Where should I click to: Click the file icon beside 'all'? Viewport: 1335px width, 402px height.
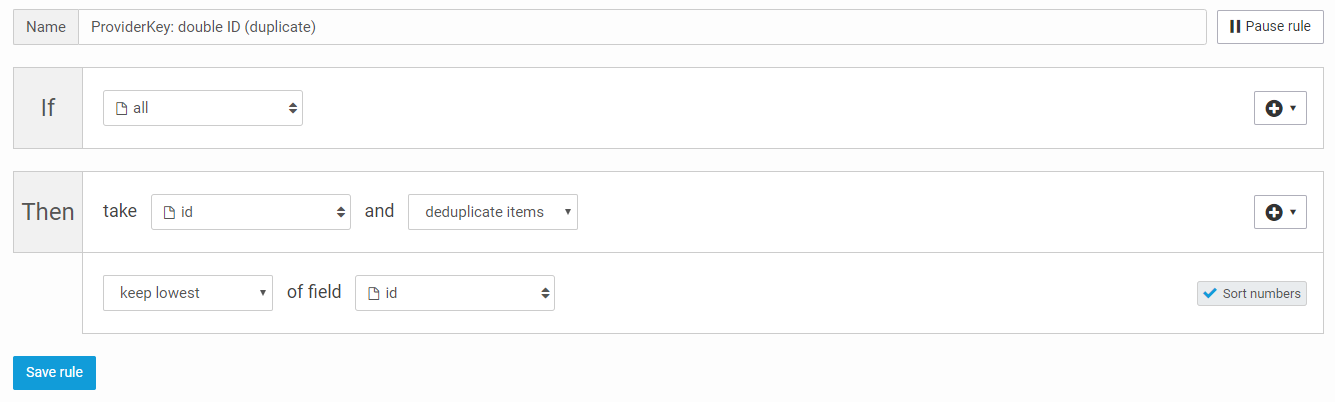click(x=122, y=108)
